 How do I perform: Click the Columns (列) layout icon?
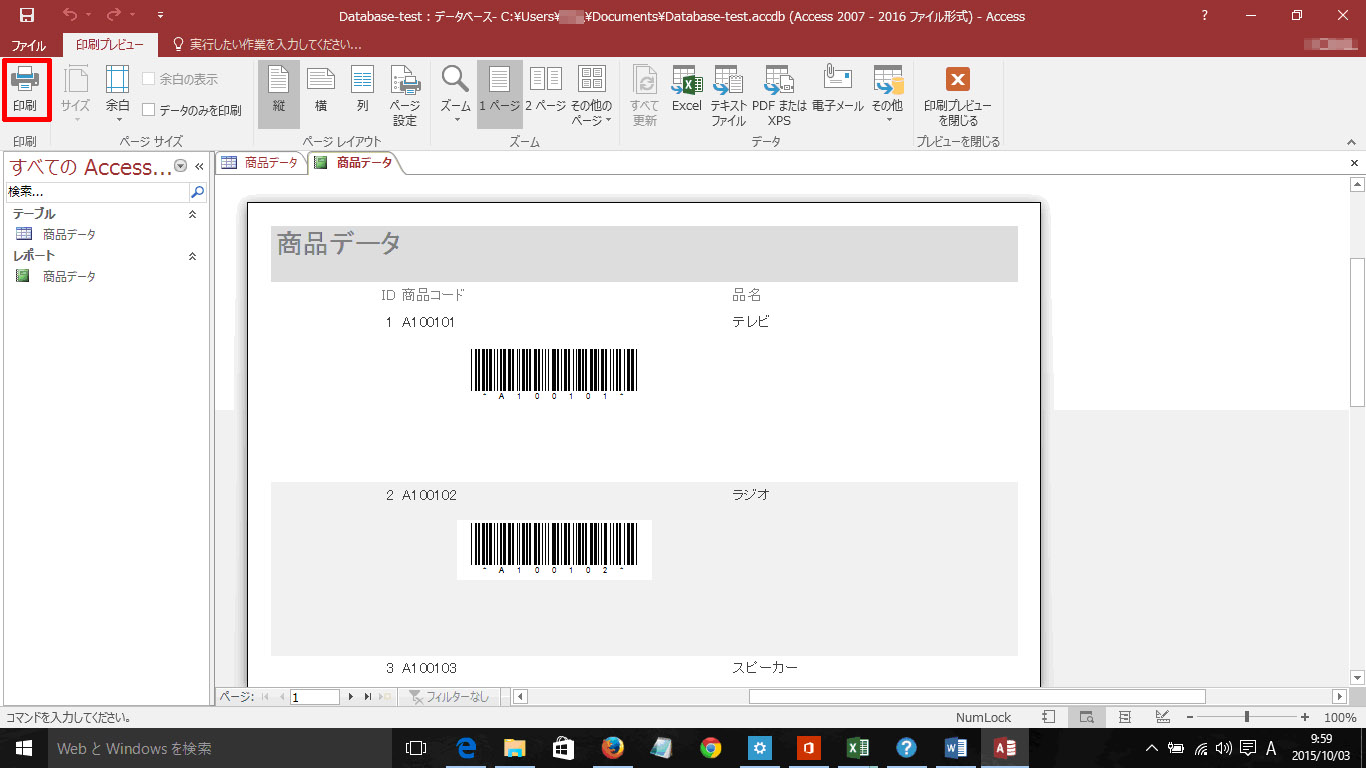coord(362,90)
